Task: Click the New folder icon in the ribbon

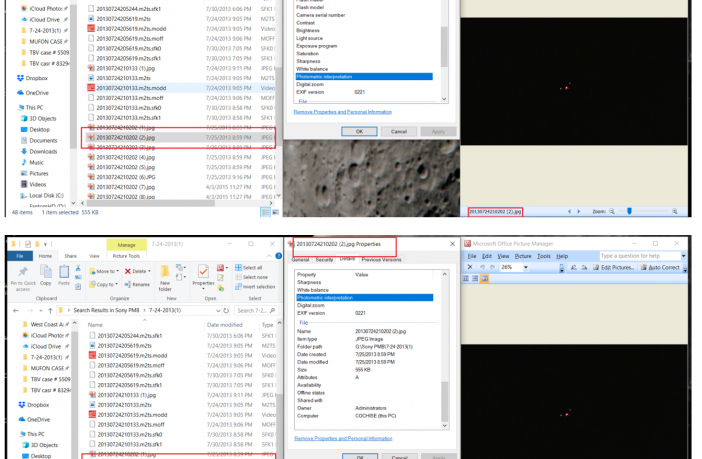Action: tap(165, 271)
